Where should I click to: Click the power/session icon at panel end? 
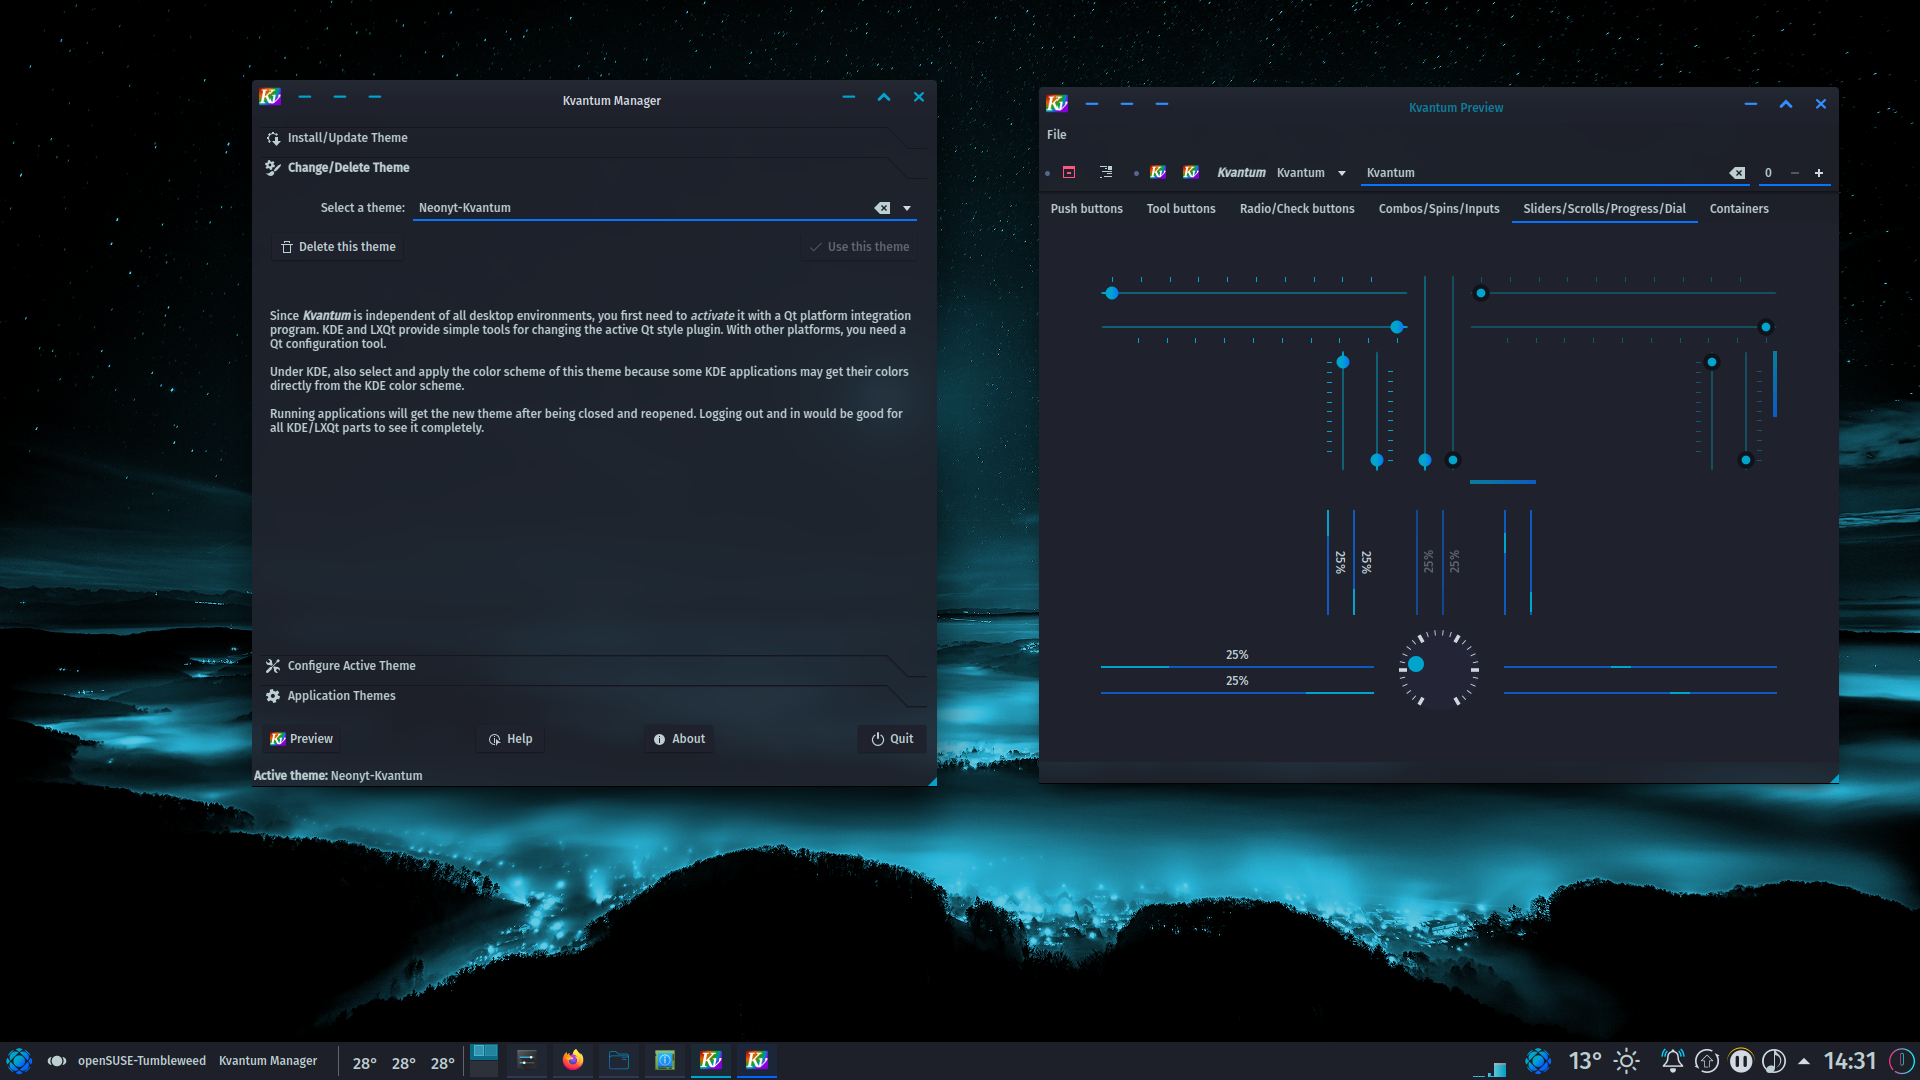pyautogui.click(x=1902, y=1061)
